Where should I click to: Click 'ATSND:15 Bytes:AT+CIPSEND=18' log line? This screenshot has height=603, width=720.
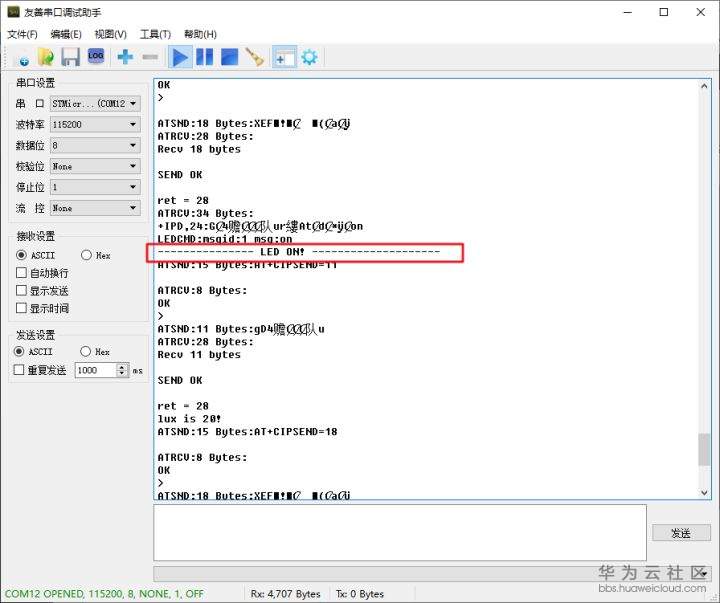[x=248, y=432]
